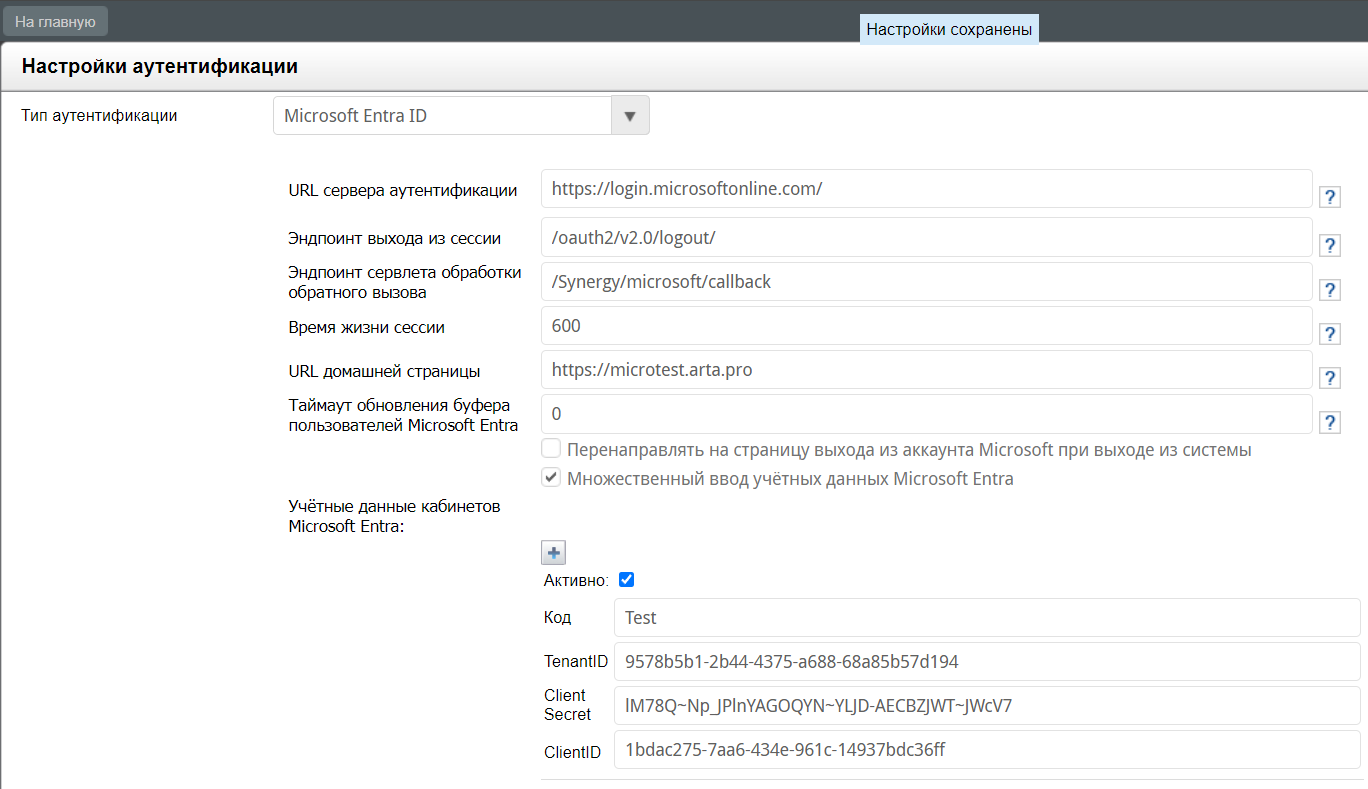
Task: Go back via На главную button
Action: (x=55, y=21)
